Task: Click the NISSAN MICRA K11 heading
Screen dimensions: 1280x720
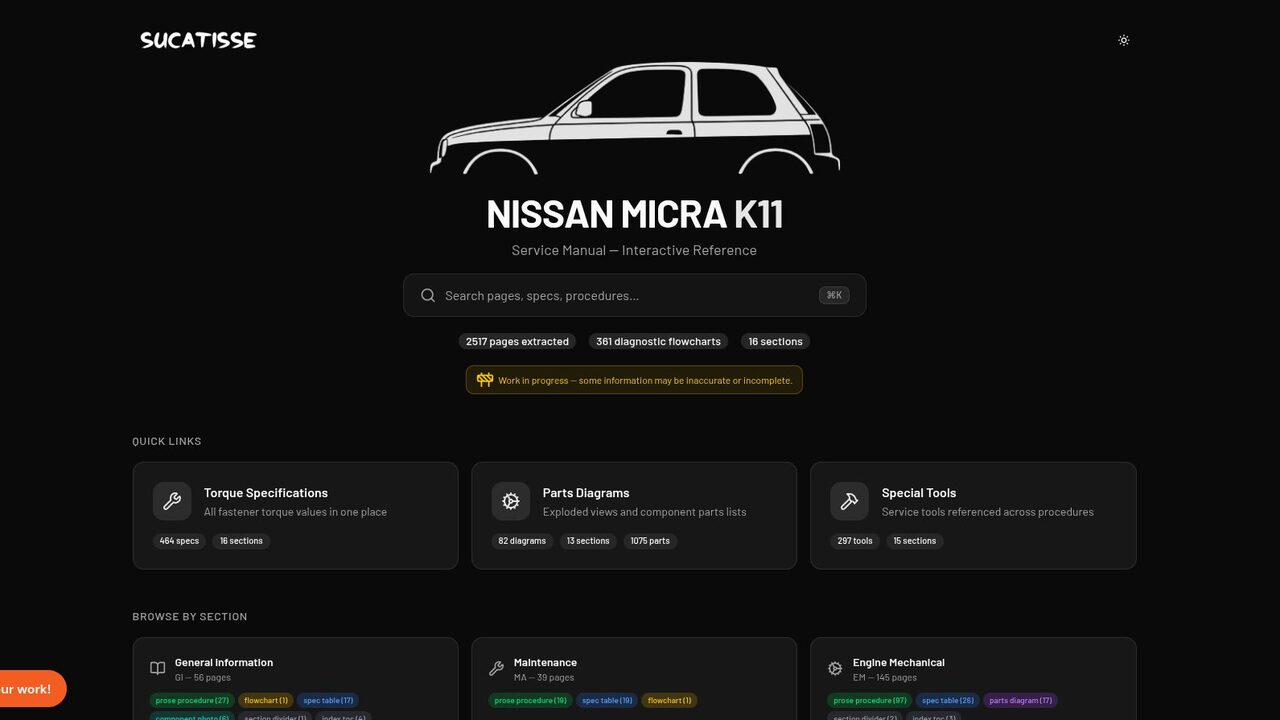Action: click(634, 214)
